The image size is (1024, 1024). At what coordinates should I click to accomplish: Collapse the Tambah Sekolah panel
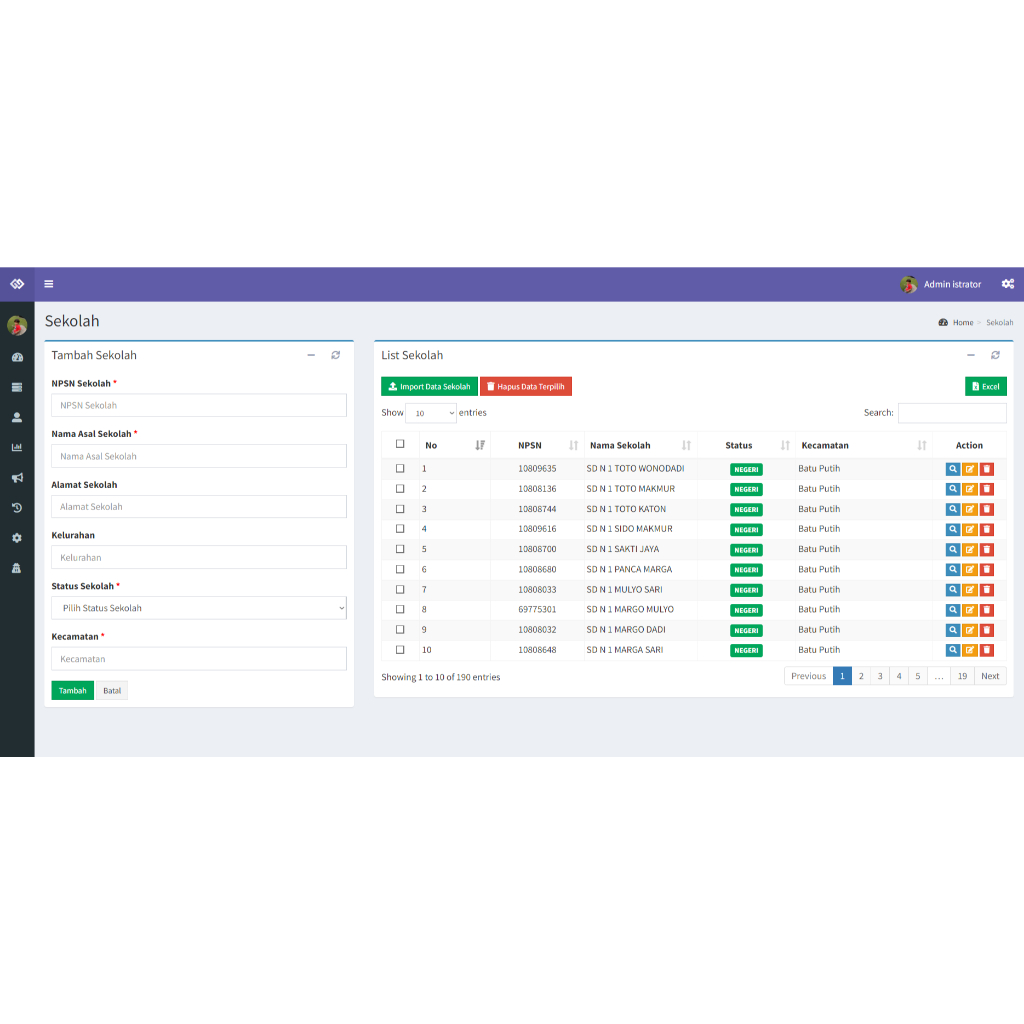[x=312, y=355]
